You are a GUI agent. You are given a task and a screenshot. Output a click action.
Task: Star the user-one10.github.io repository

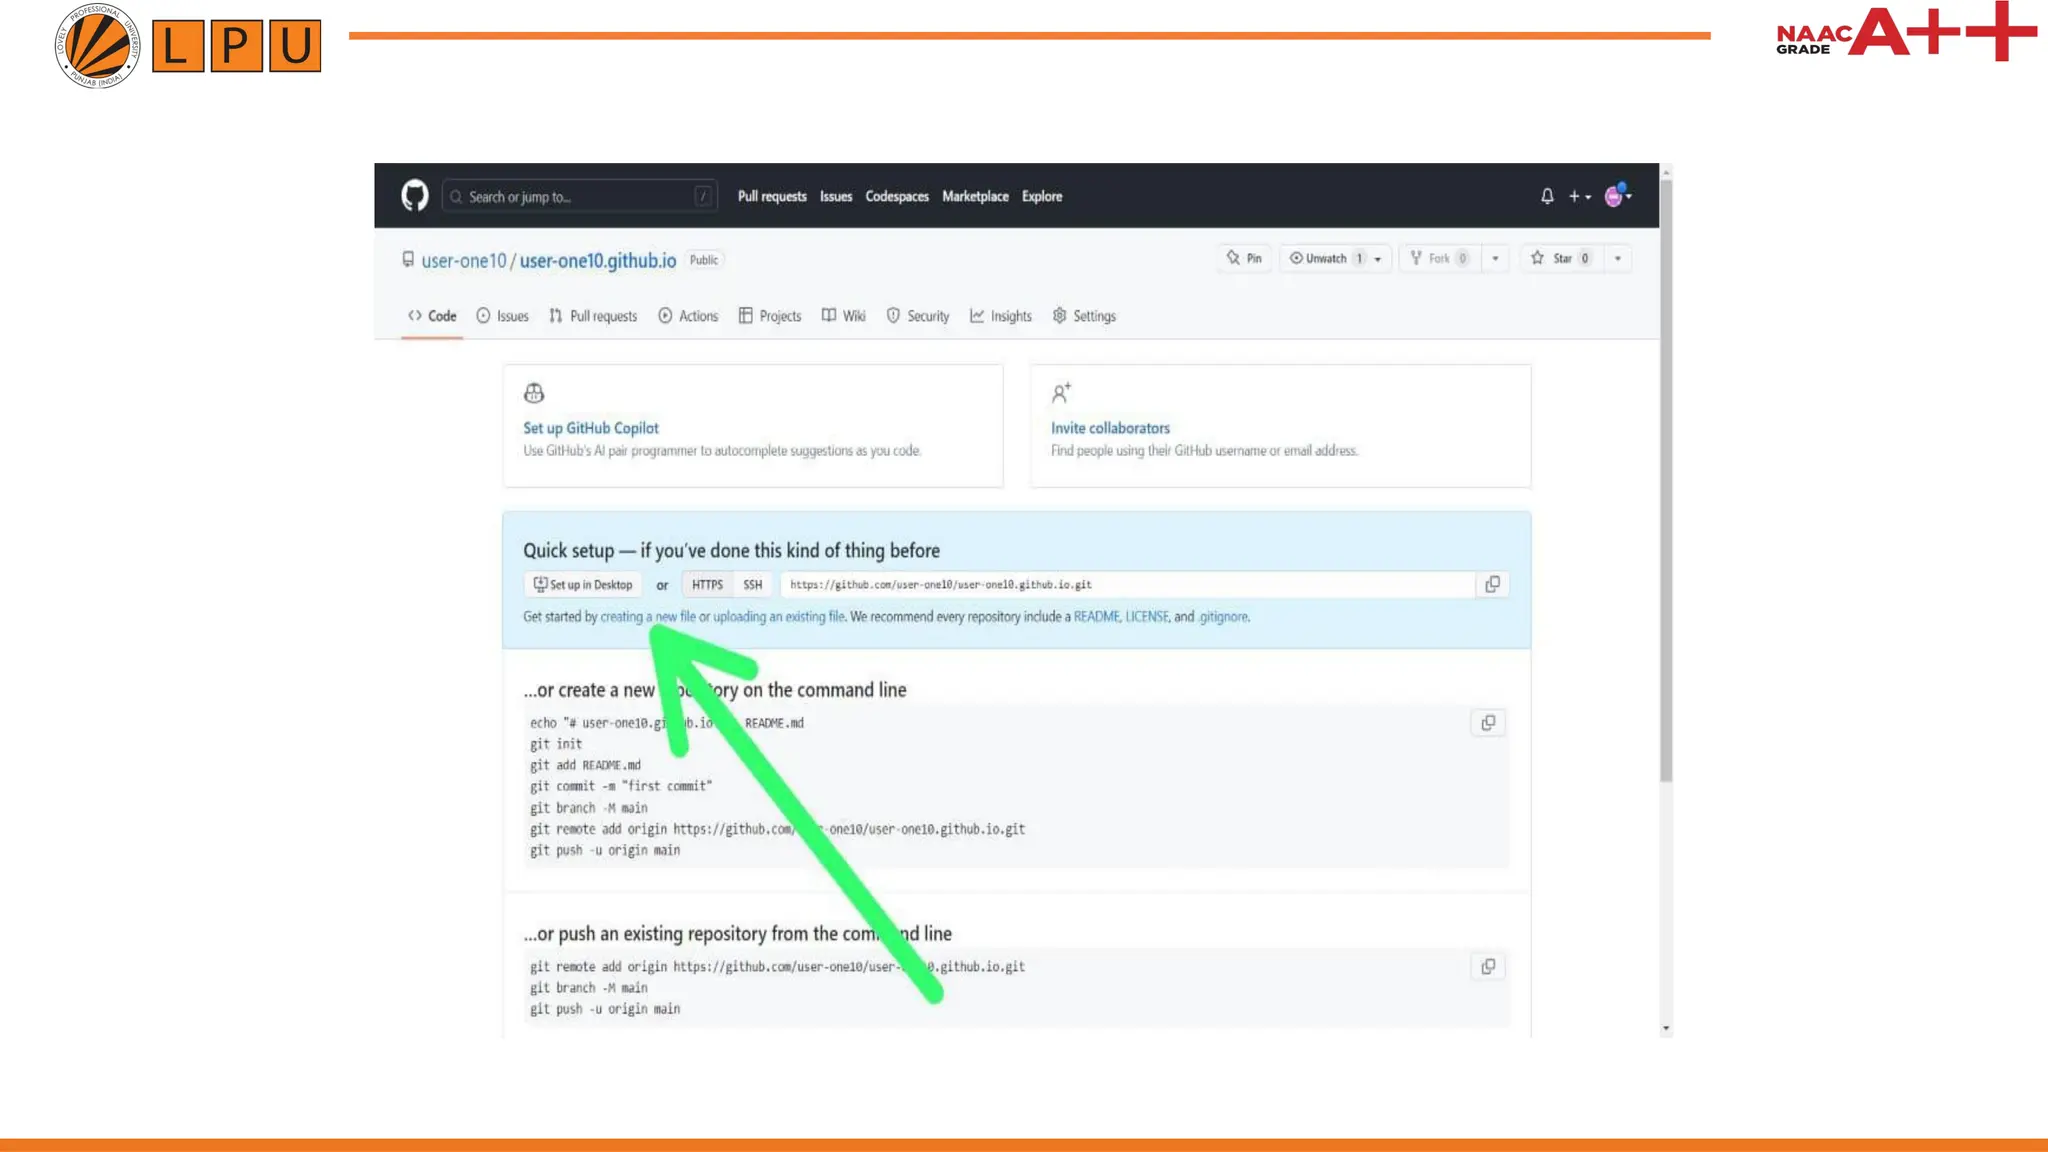pos(1560,258)
